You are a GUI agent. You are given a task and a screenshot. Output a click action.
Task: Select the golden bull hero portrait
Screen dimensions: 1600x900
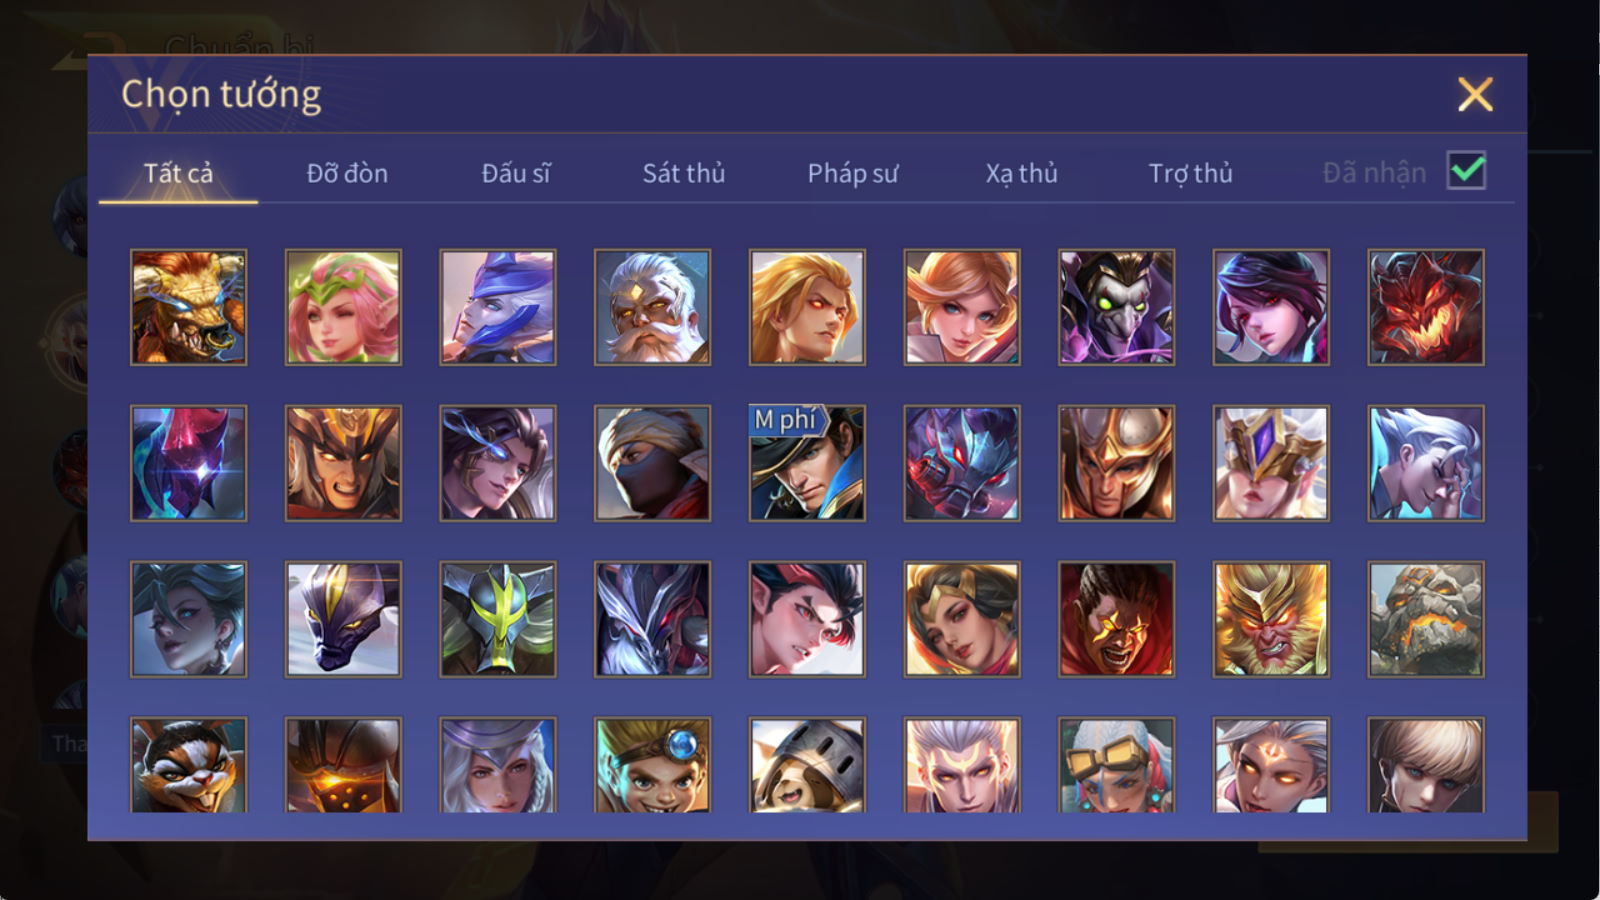[188, 307]
